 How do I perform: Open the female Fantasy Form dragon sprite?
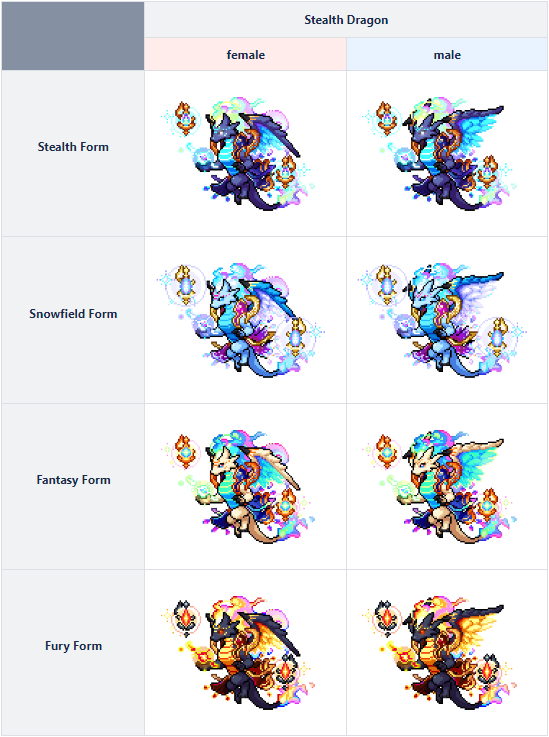click(x=239, y=486)
